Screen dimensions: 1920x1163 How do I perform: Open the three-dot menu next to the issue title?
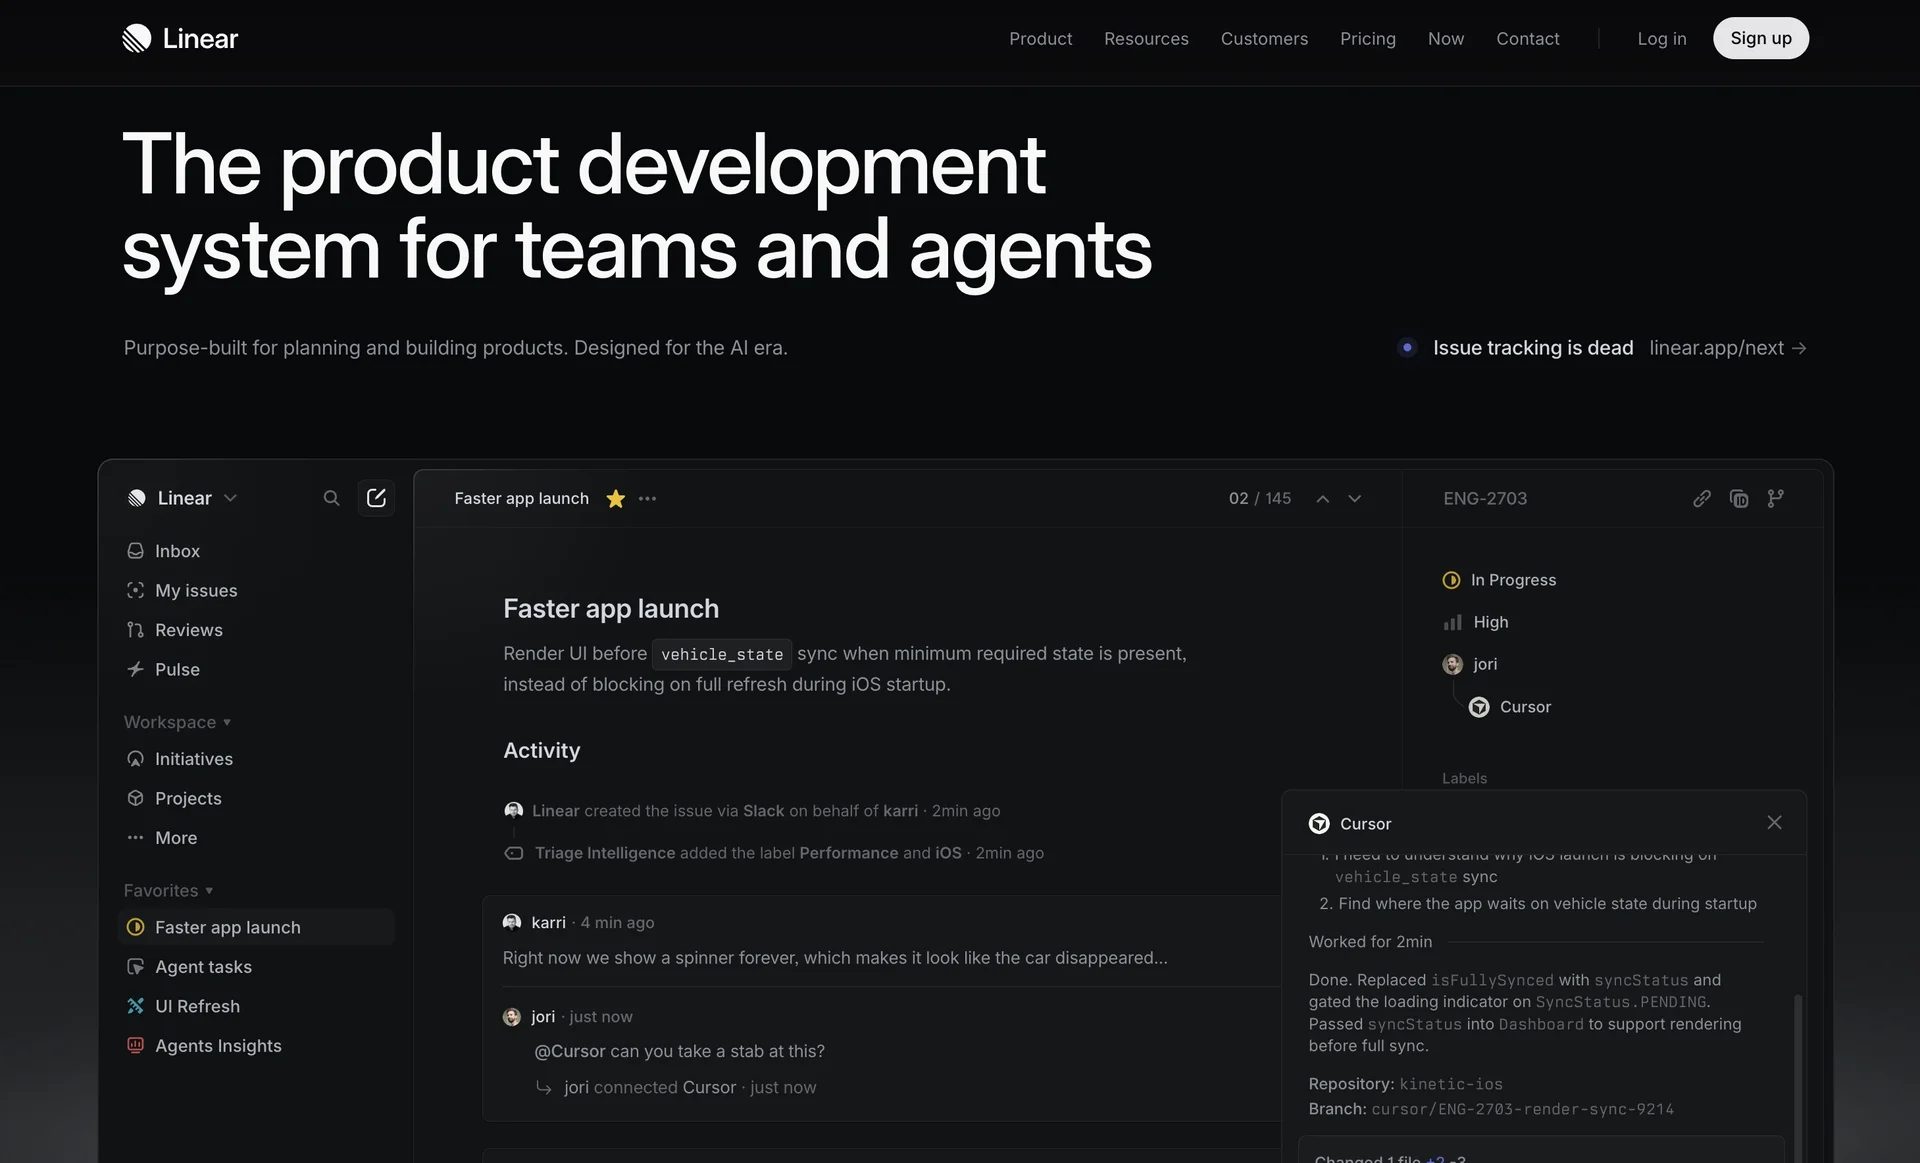(647, 498)
